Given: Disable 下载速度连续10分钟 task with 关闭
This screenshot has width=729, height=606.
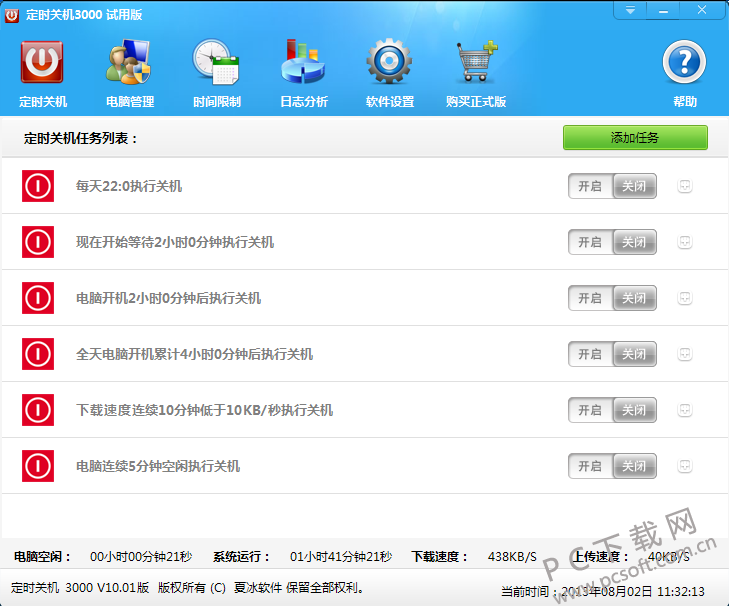Looking at the screenshot, I should pos(635,410).
